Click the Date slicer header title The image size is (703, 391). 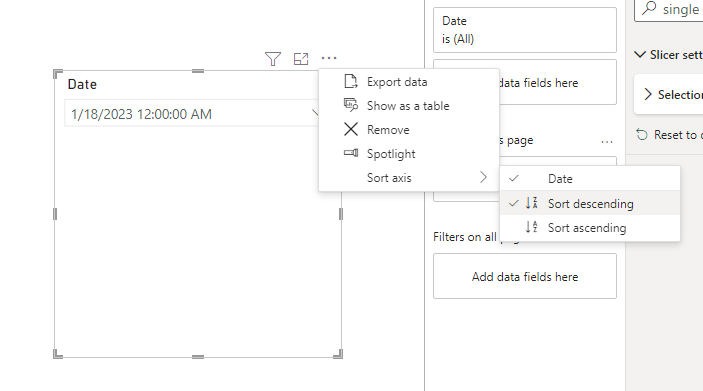82,84
